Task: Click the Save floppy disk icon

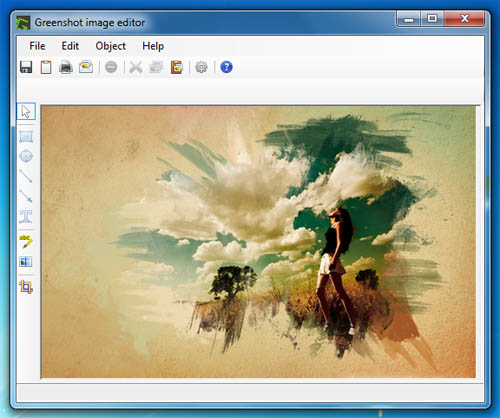Action: click(x=26, y=67)
